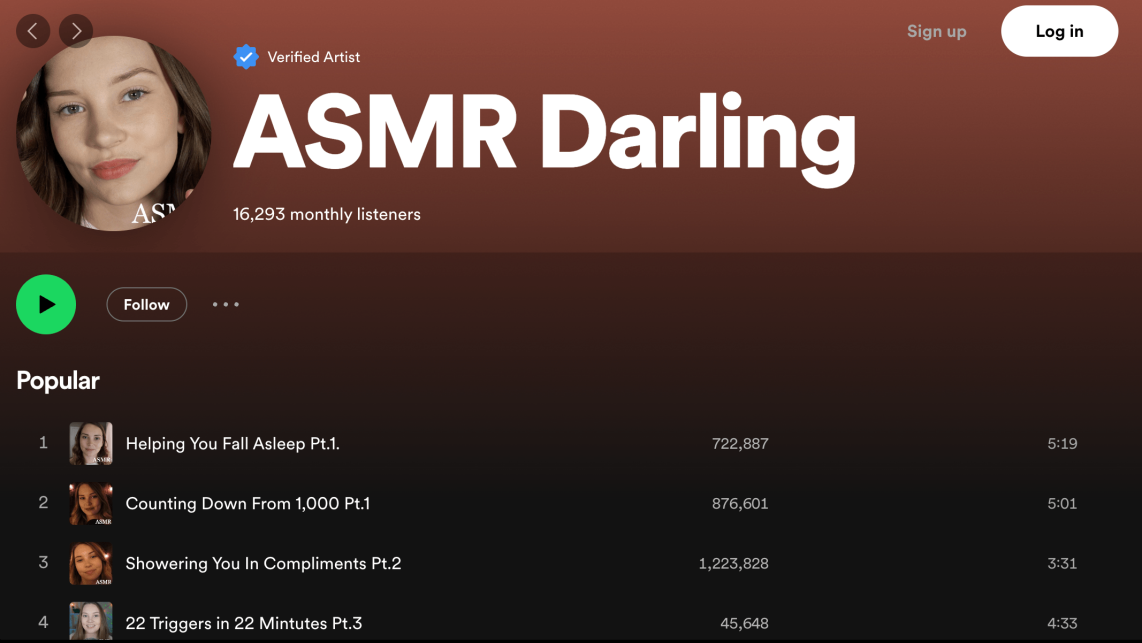Open the ASMR Darling profile picture
This screenshot has width=1142, height=643.
click(x=113, y=133)
